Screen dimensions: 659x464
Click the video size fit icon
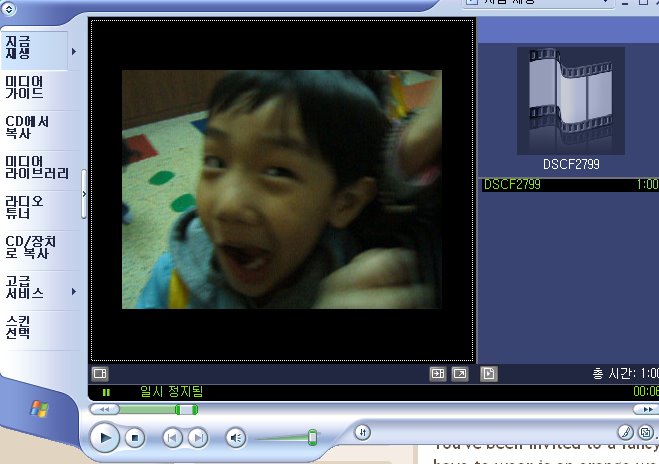[437, 373]
